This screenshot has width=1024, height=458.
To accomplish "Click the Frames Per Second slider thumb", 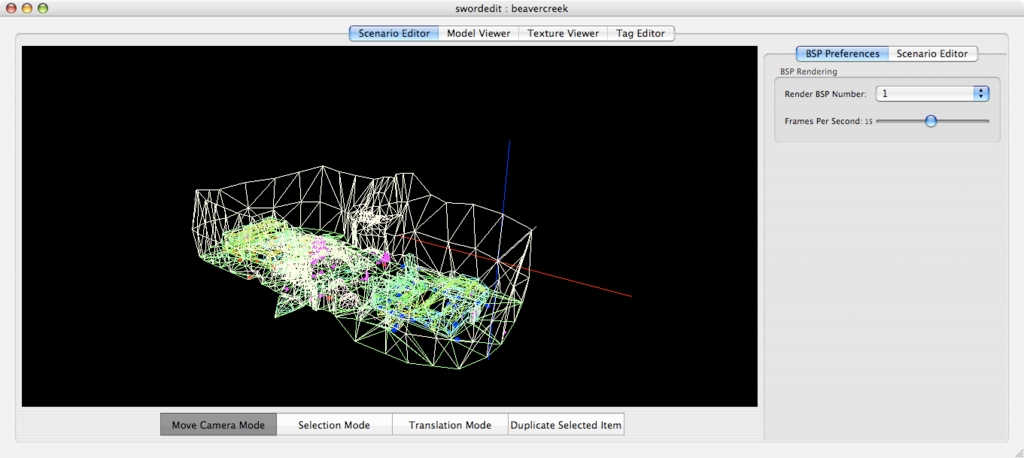I will pos(931,121).
